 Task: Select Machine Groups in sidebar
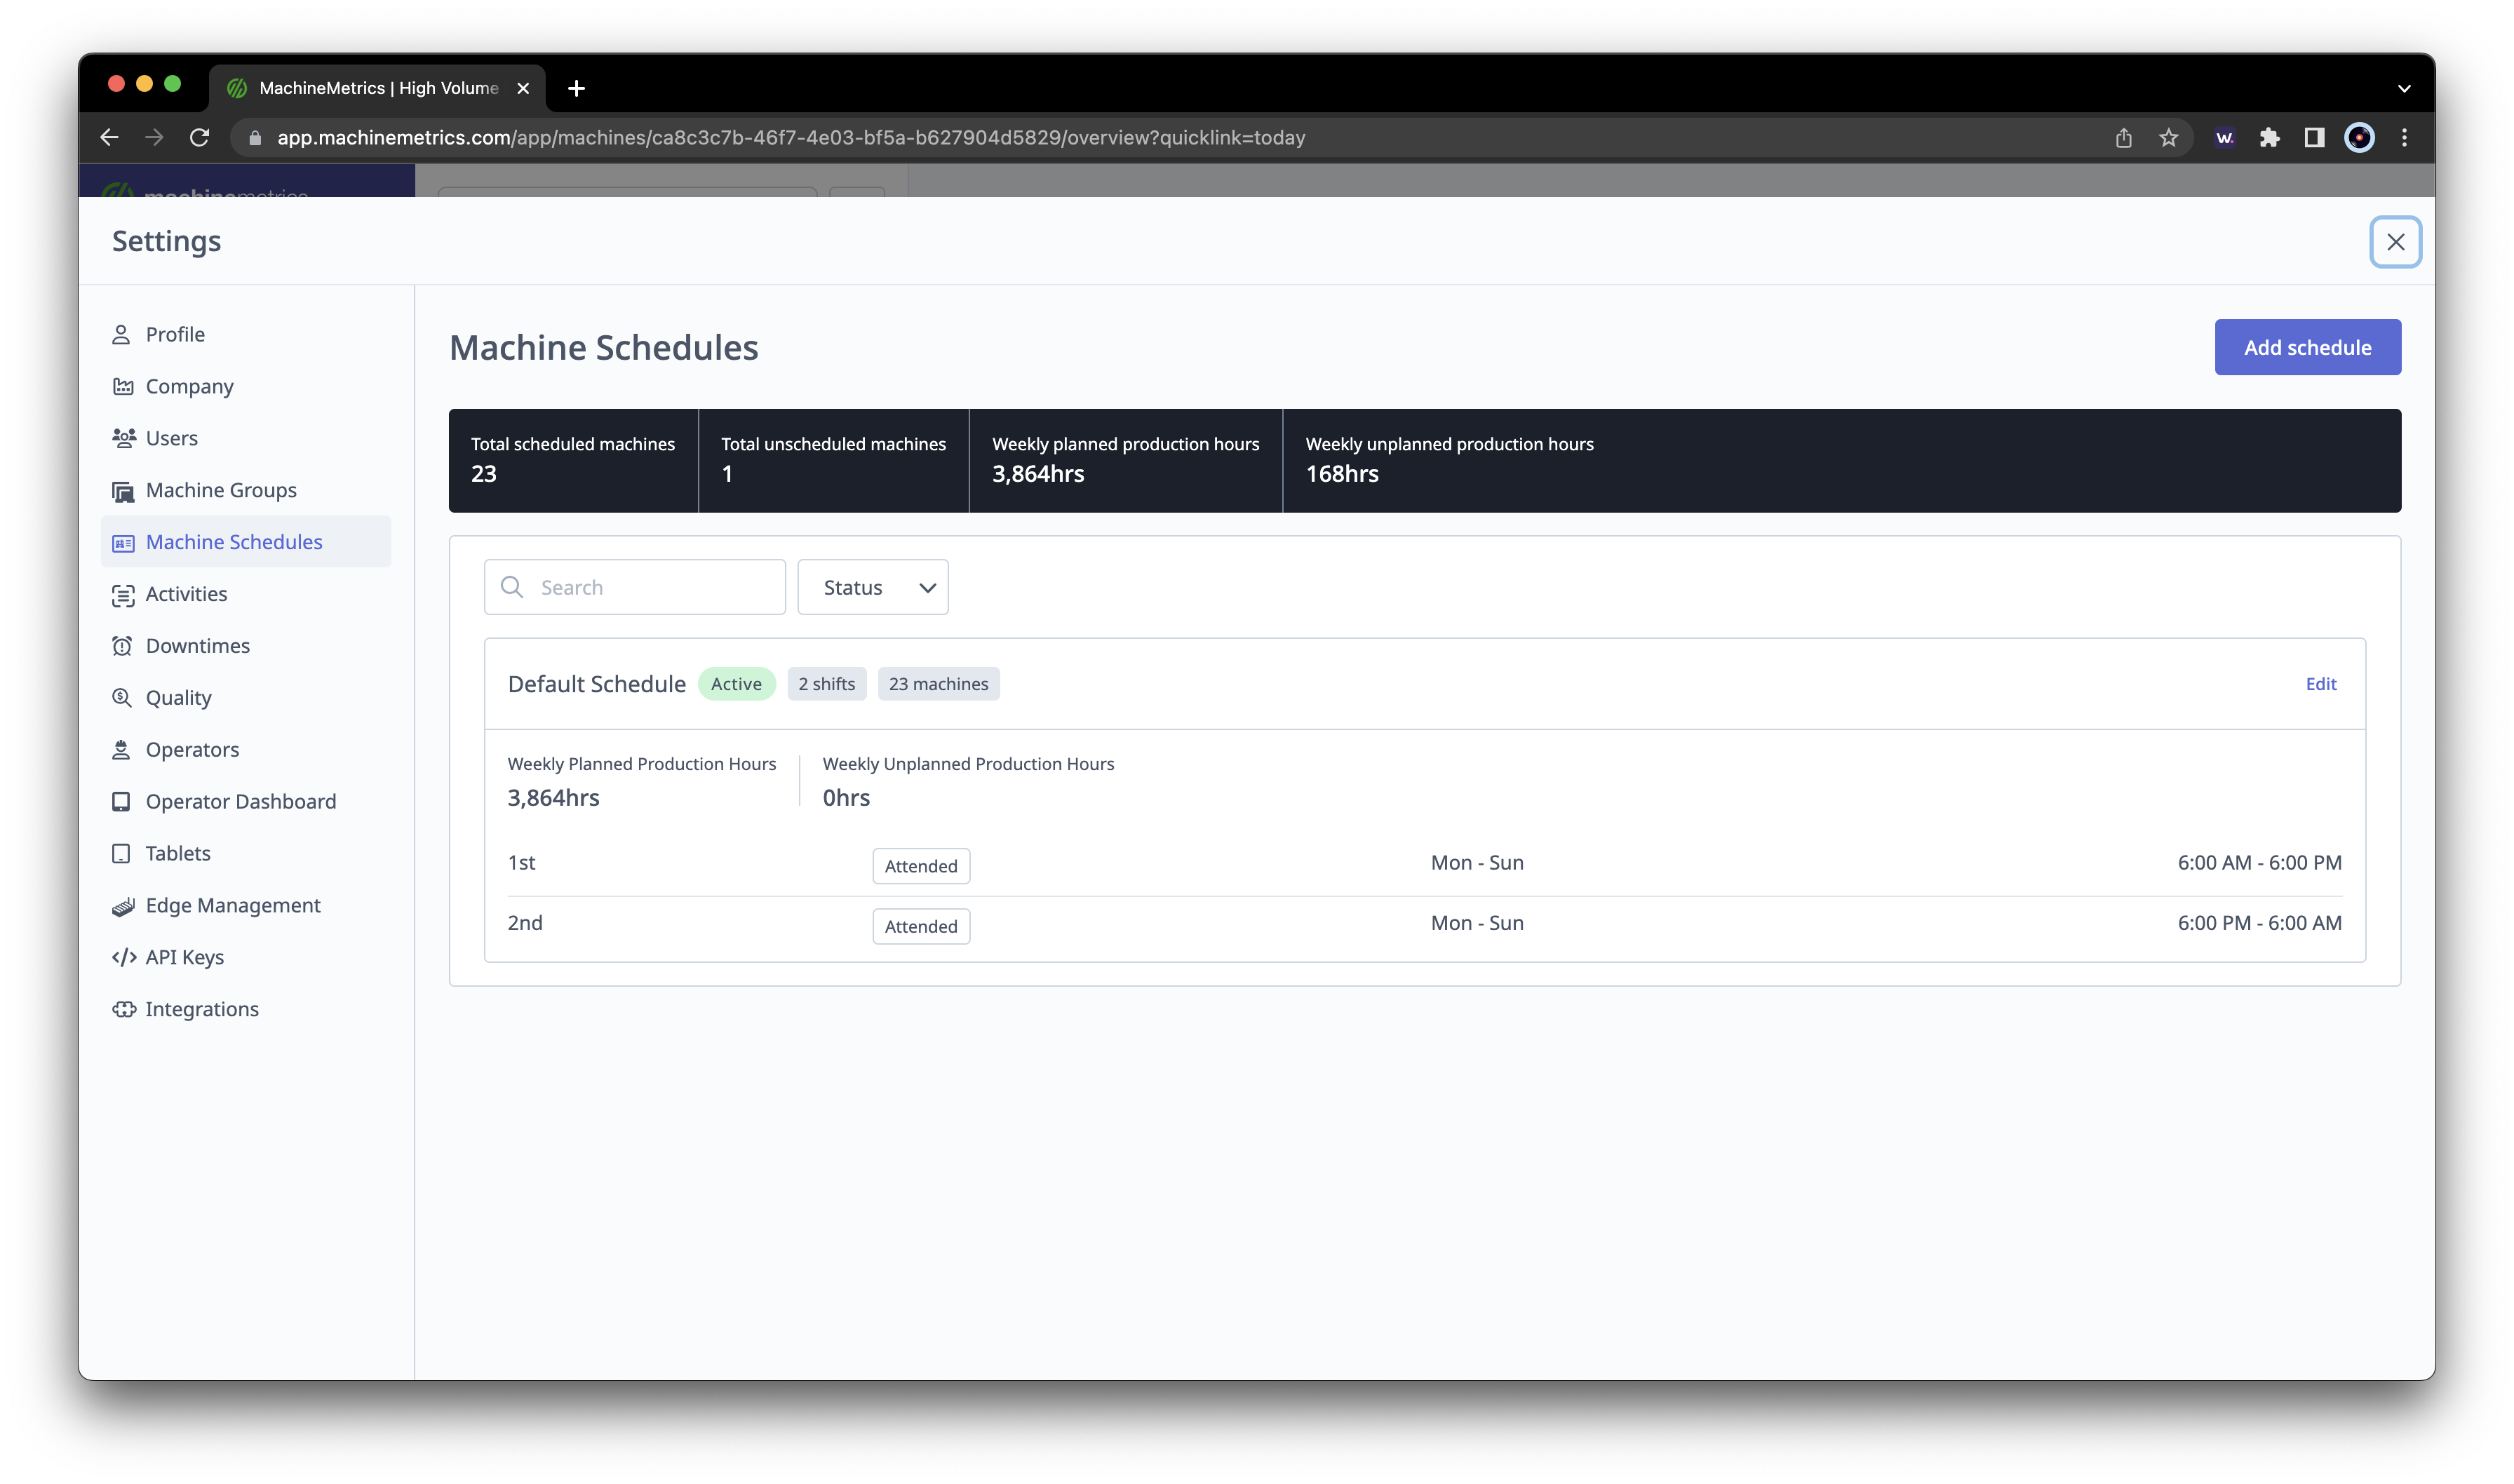point(246,490)
